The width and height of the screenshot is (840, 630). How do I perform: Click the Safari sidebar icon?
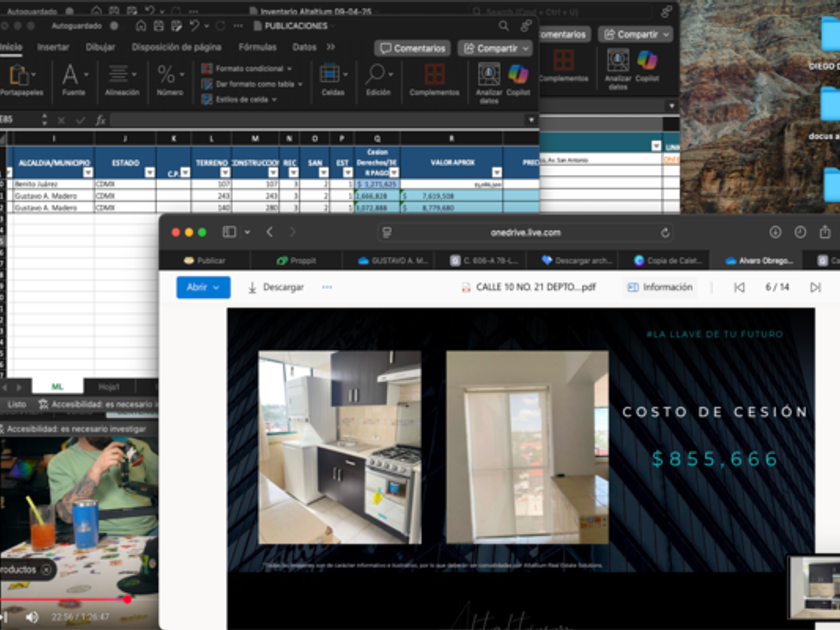(x=230, y=232)
